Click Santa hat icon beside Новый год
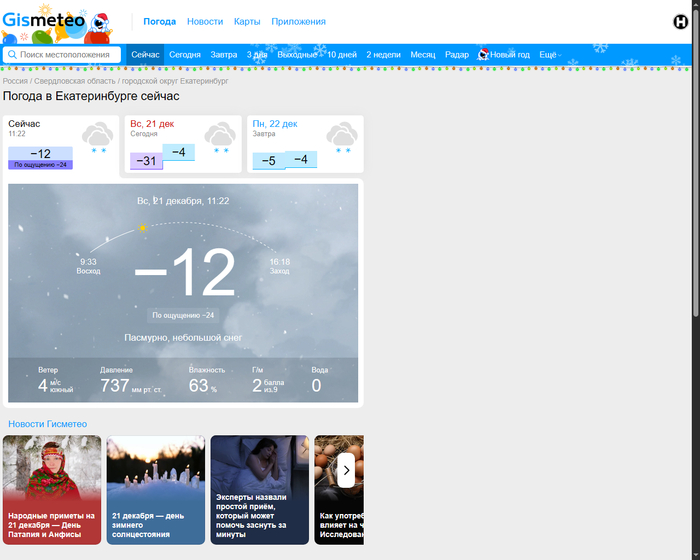The image size is (700, 560). [484, 55]
